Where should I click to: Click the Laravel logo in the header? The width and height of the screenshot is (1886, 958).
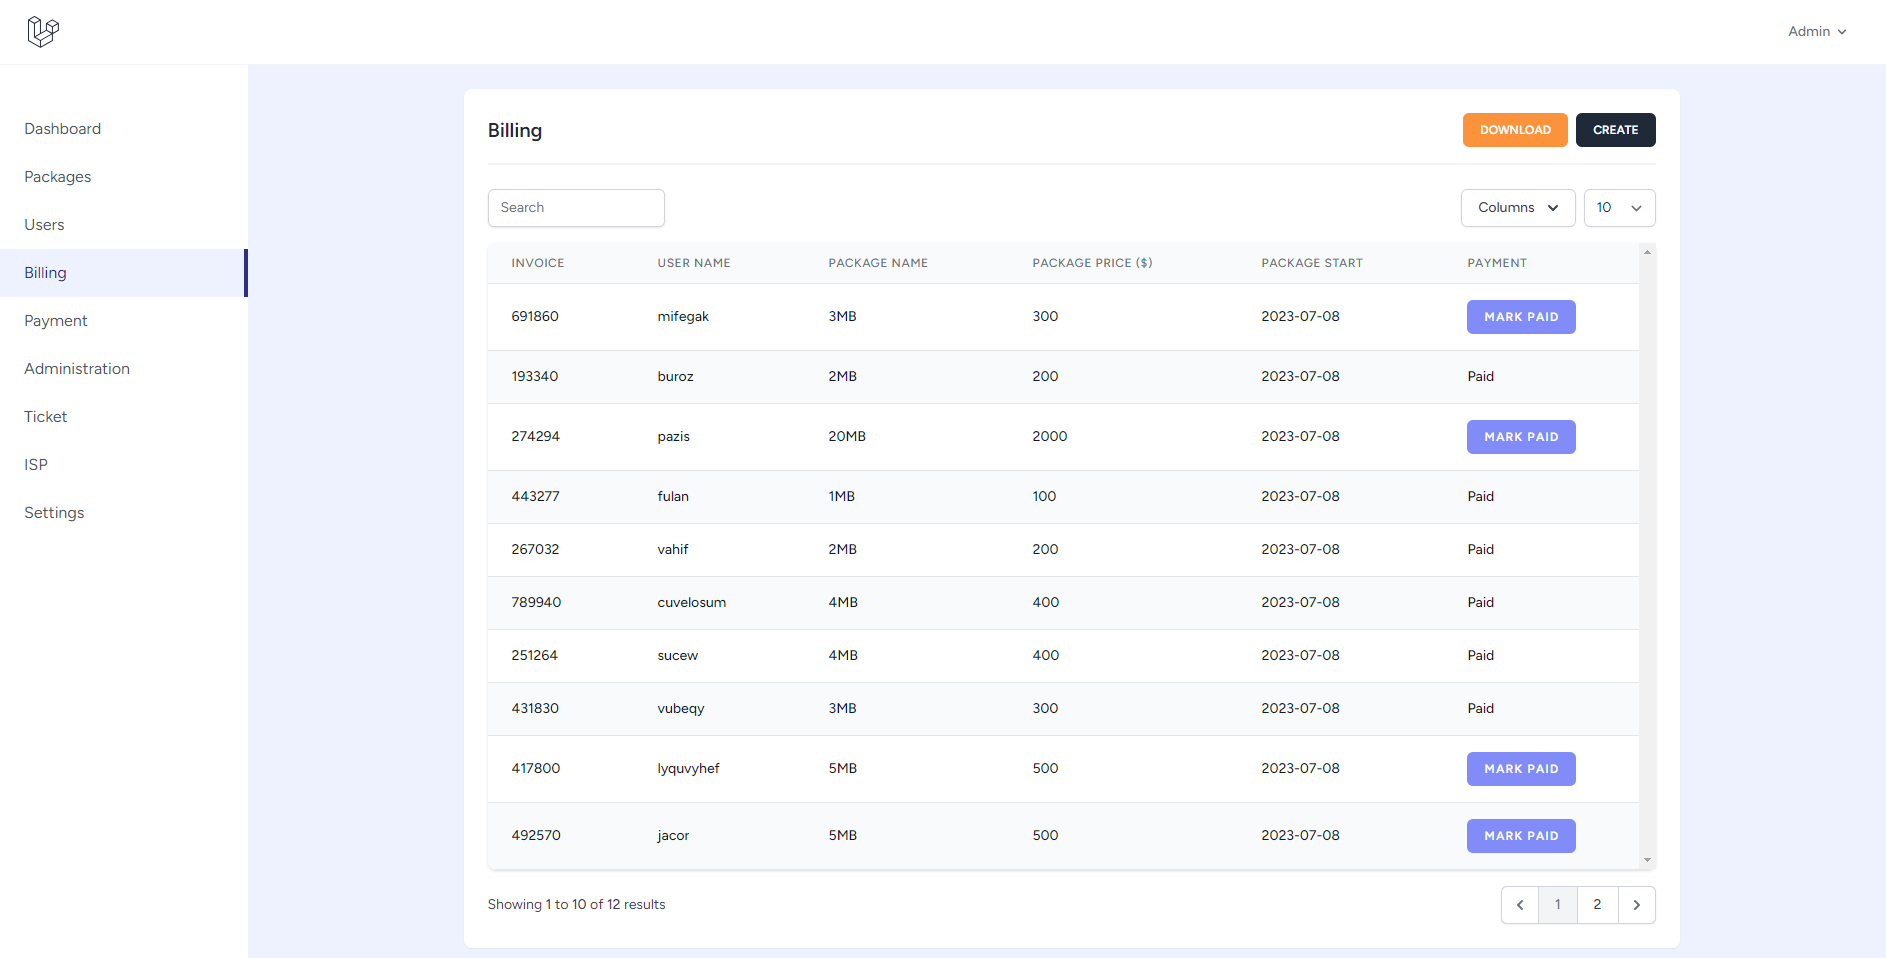44,31
